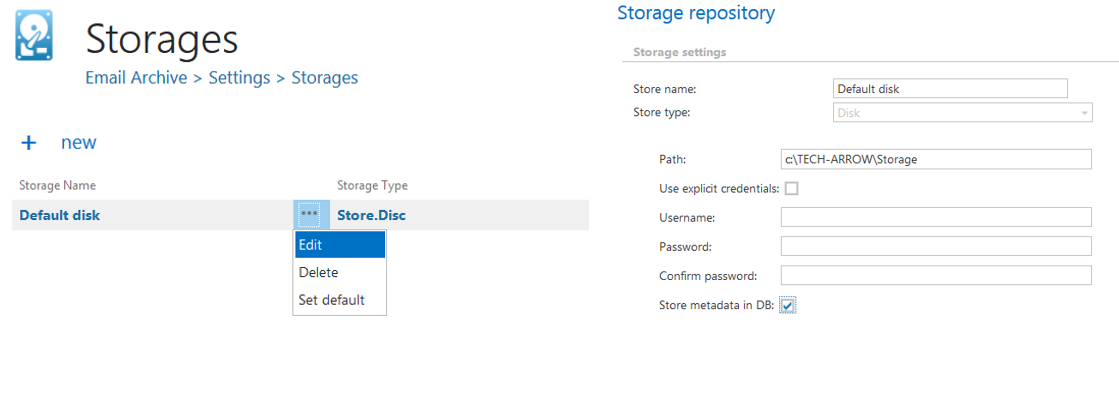Navigate to Settings in the breadcrumb
The height and width of the screenshot is (404, 1119).
[239, 78]
